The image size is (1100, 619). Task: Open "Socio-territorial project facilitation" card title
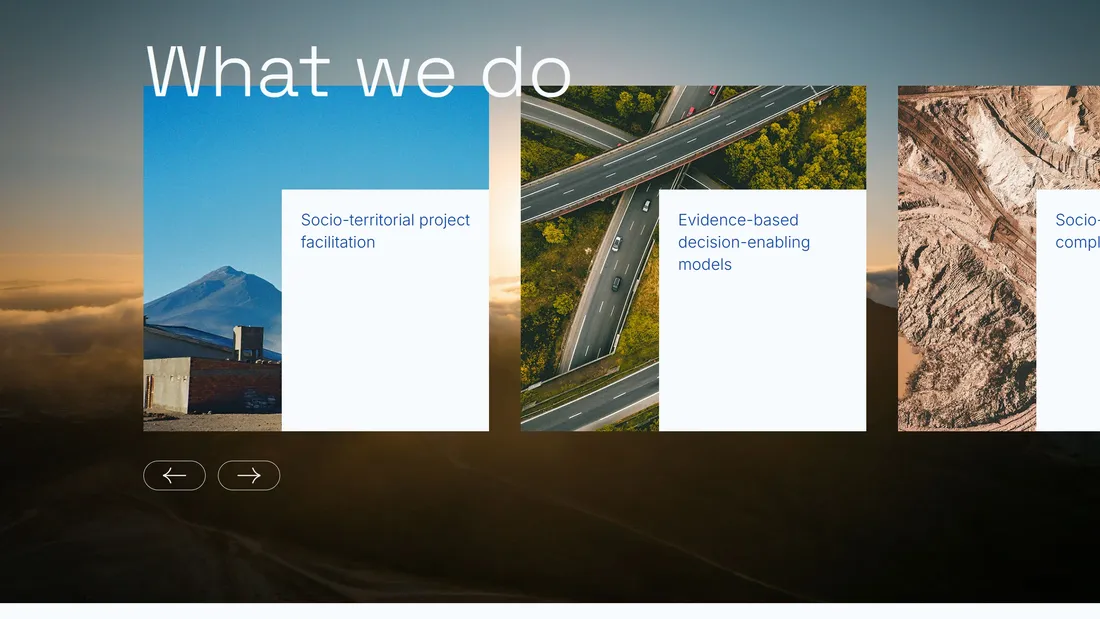tap(385, 231)
